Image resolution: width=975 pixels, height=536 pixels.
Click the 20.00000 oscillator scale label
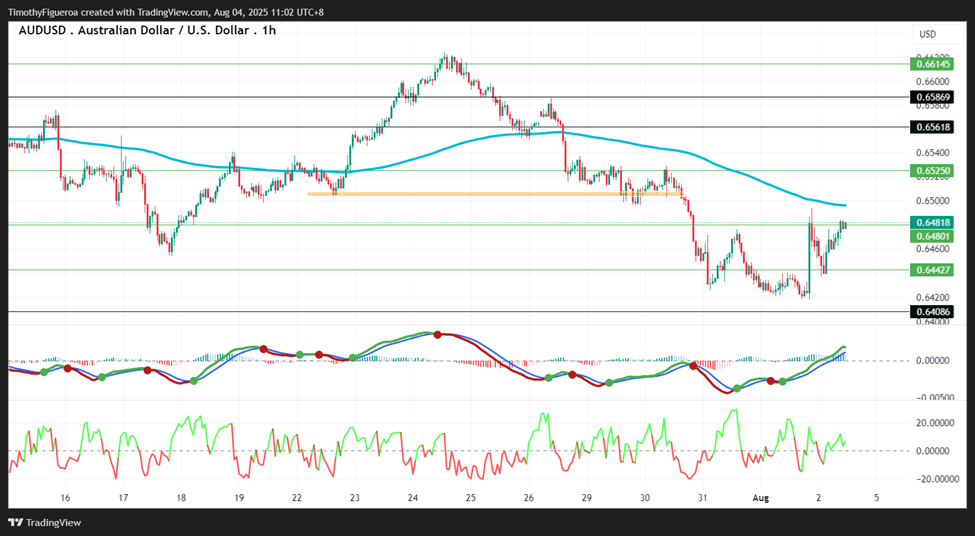coord(933,423)
